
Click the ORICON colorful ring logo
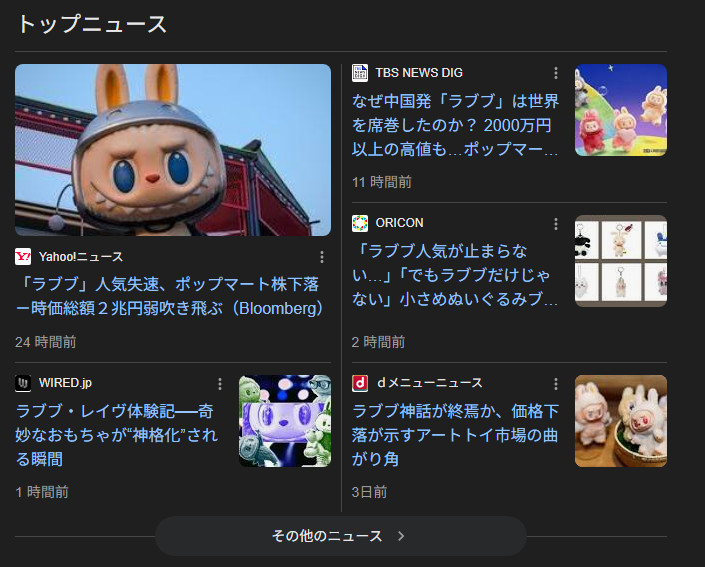pos(360,223)
